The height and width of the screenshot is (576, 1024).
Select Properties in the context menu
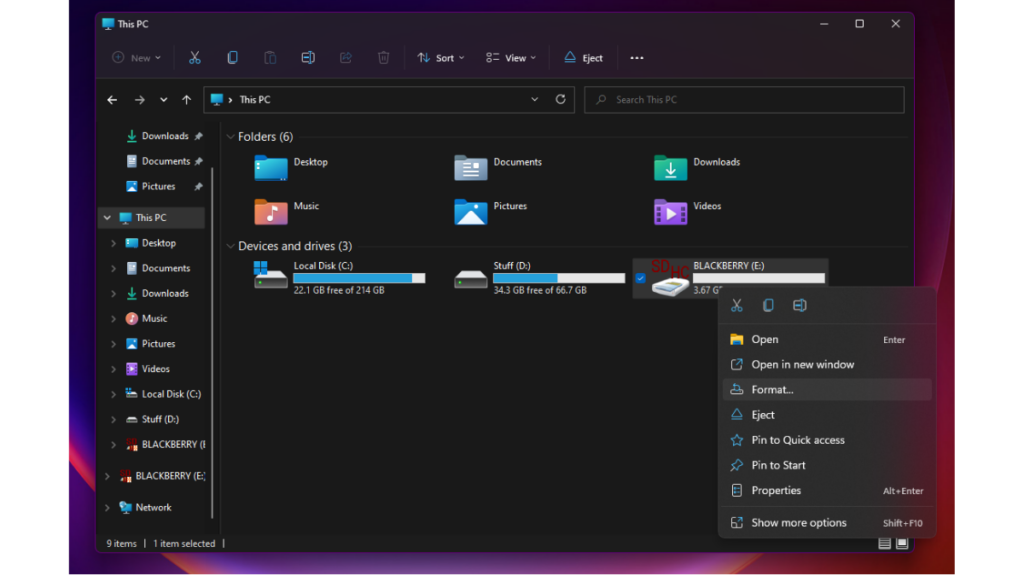point(776,490)
